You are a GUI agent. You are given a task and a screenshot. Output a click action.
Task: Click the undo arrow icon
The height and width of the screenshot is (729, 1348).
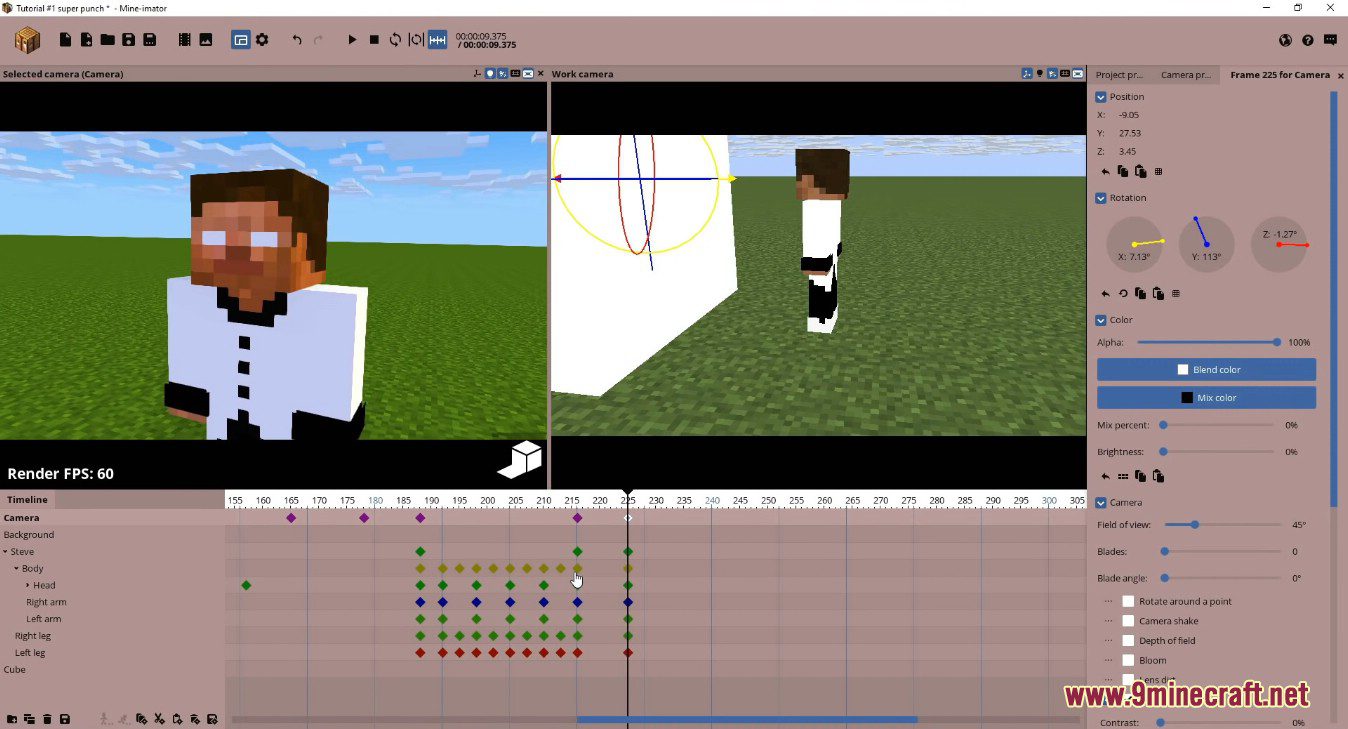[x=296, y=39]
